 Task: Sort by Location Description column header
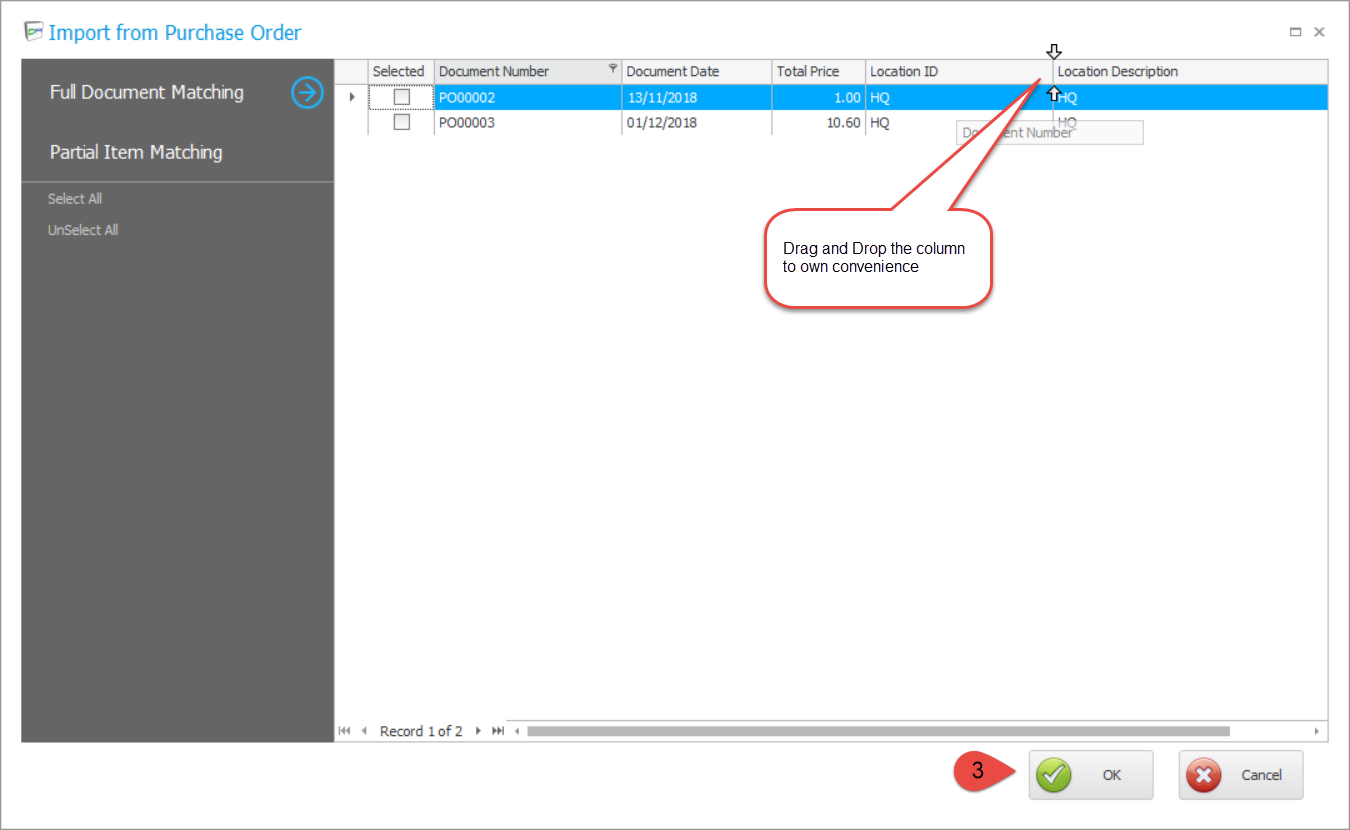(x=1190, y=71)
